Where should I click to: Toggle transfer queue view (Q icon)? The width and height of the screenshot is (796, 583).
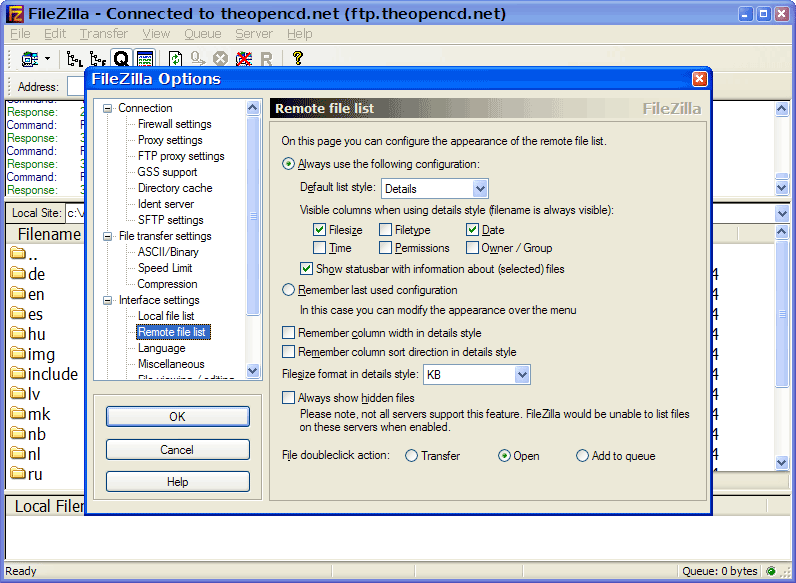click(121, 59)
